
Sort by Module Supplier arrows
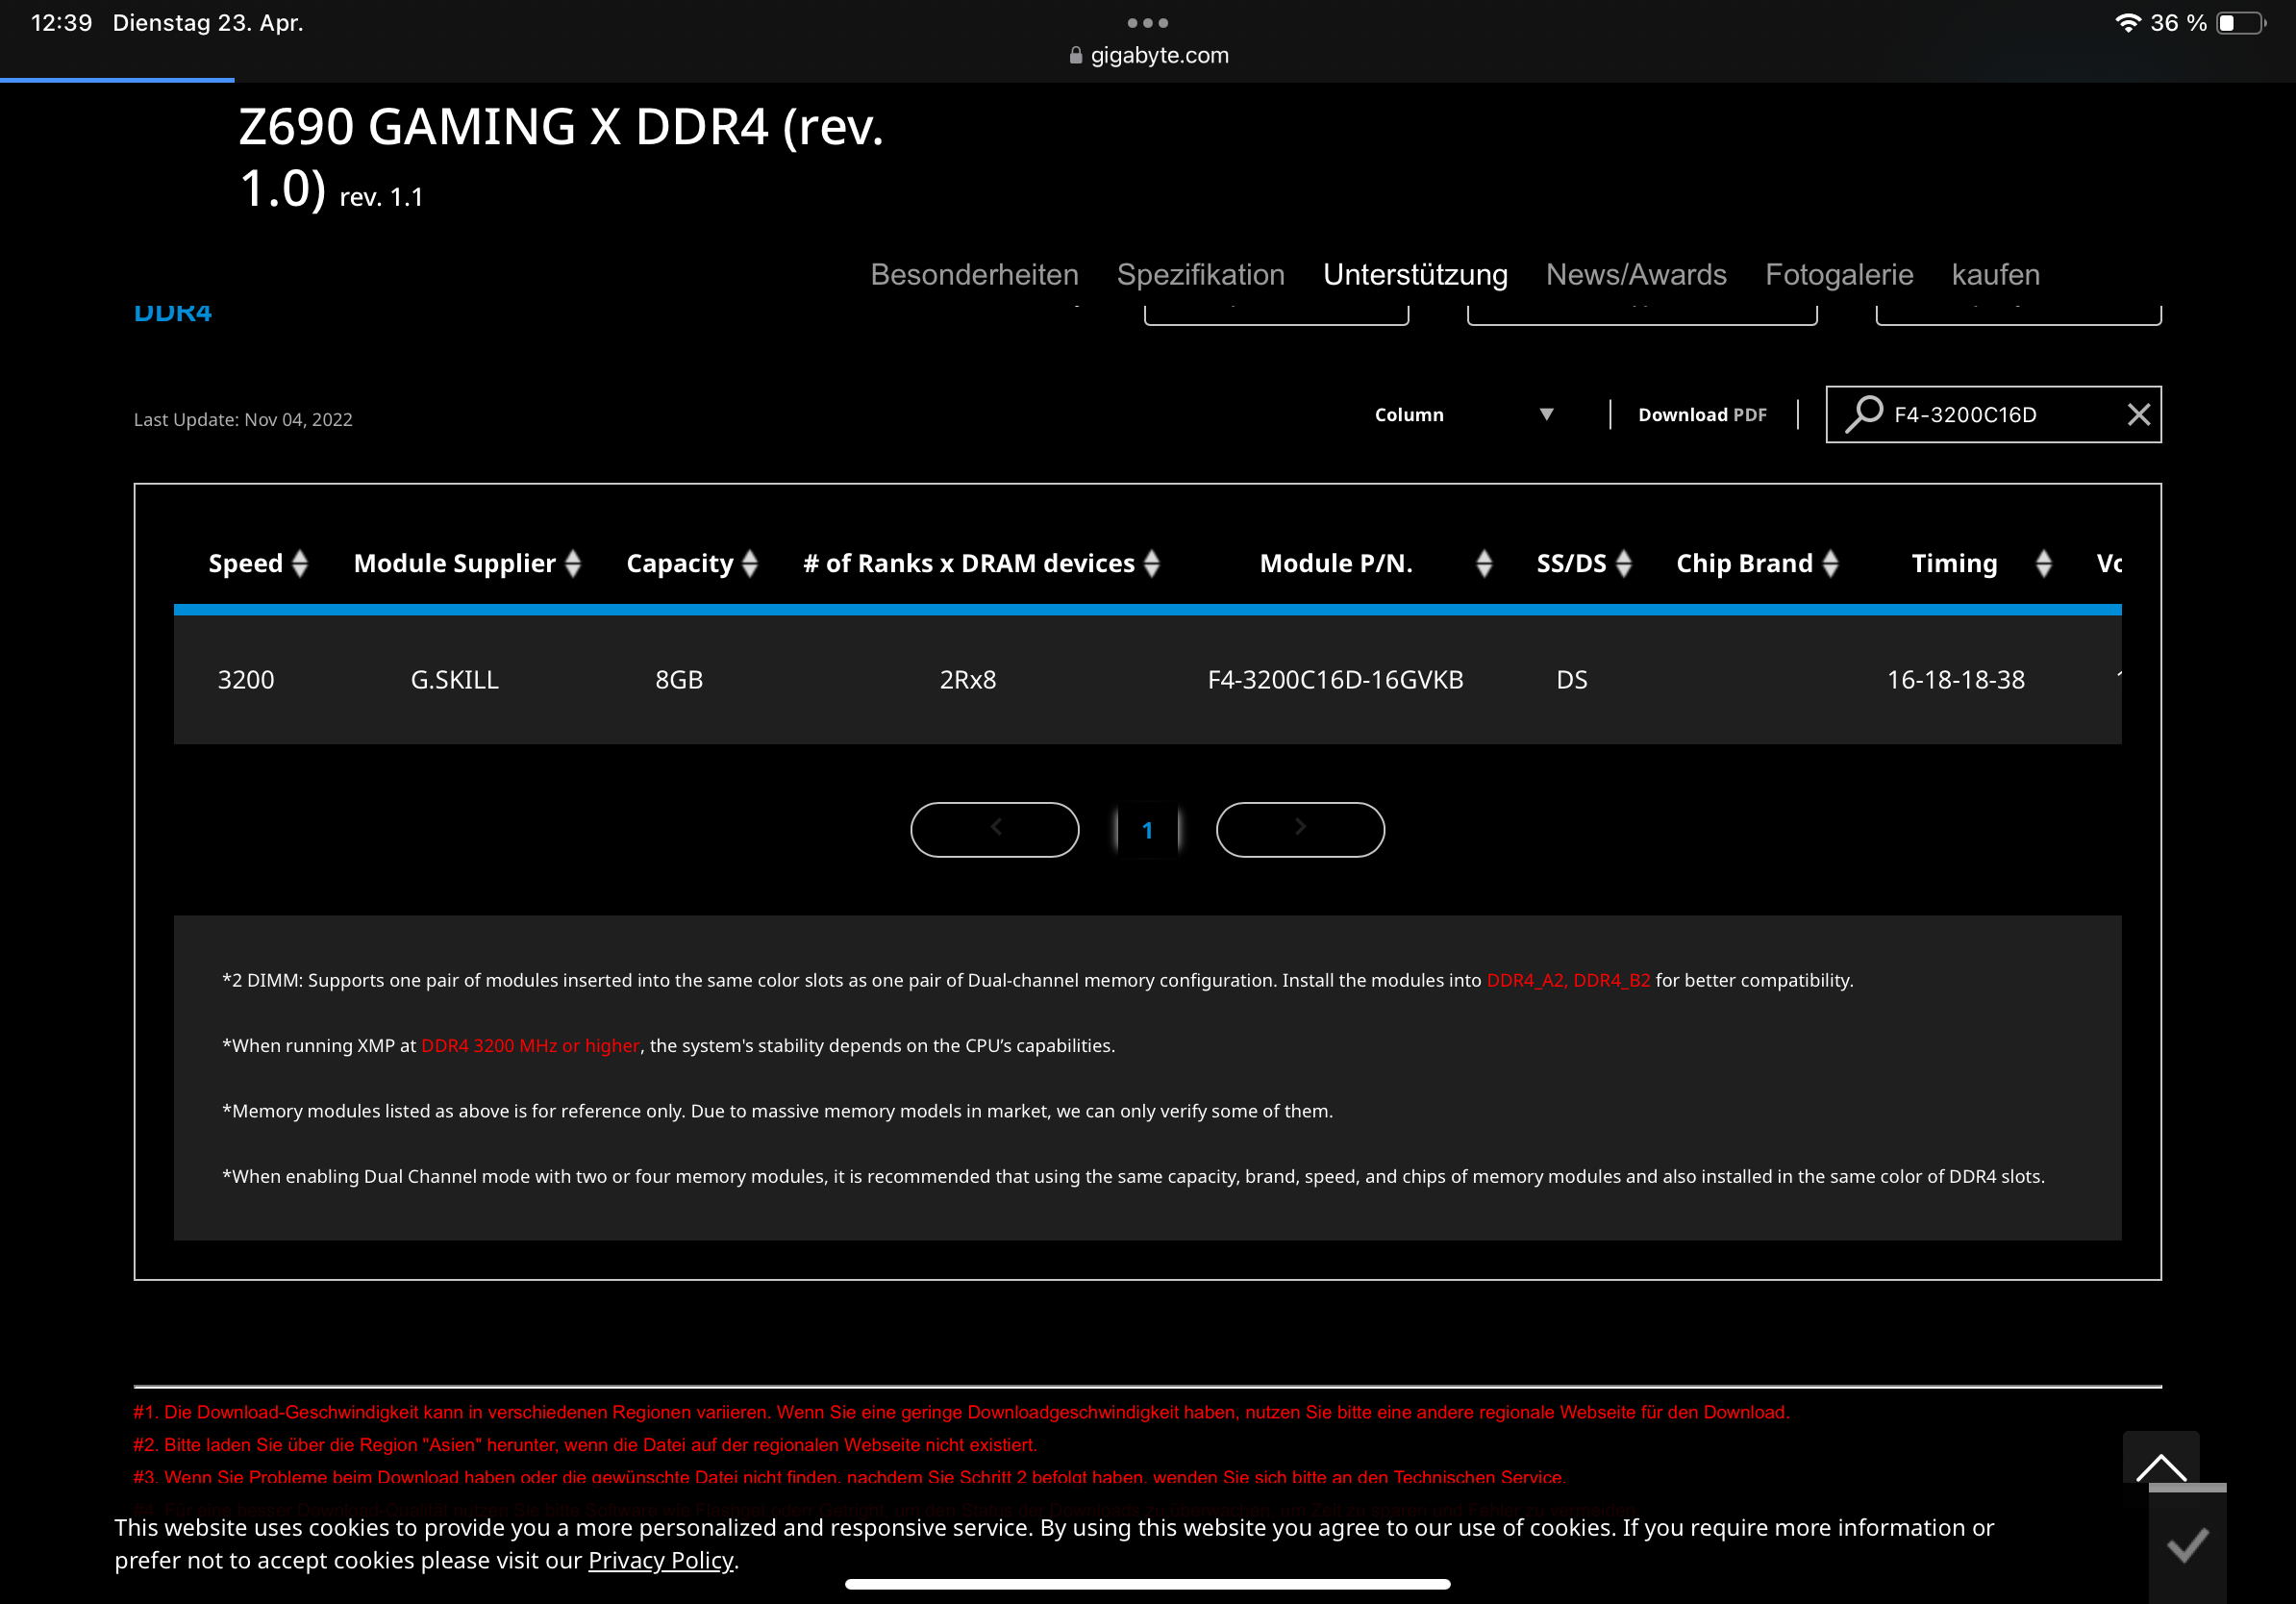pyautogui.click(x=573, y=563)
